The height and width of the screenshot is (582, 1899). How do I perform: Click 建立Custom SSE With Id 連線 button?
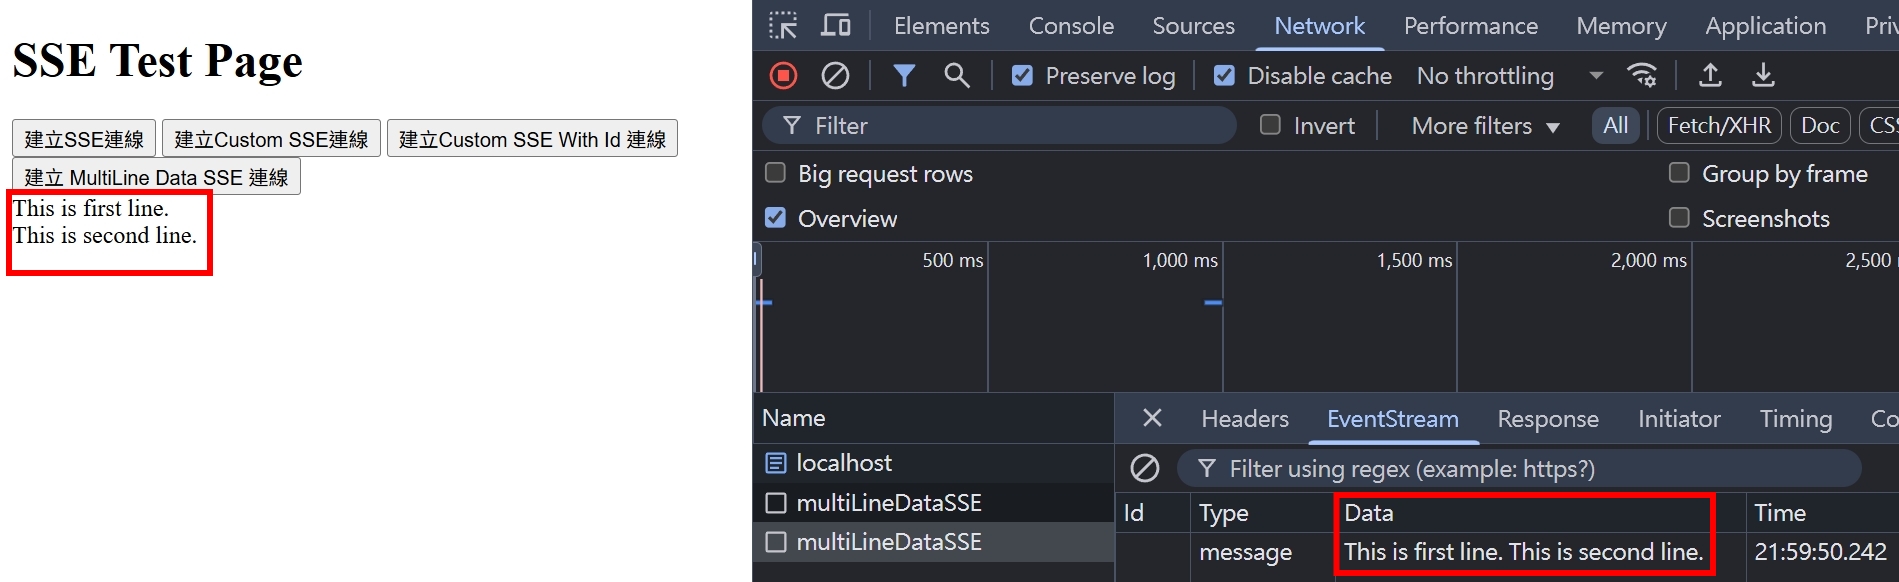[x=532, y=139]
